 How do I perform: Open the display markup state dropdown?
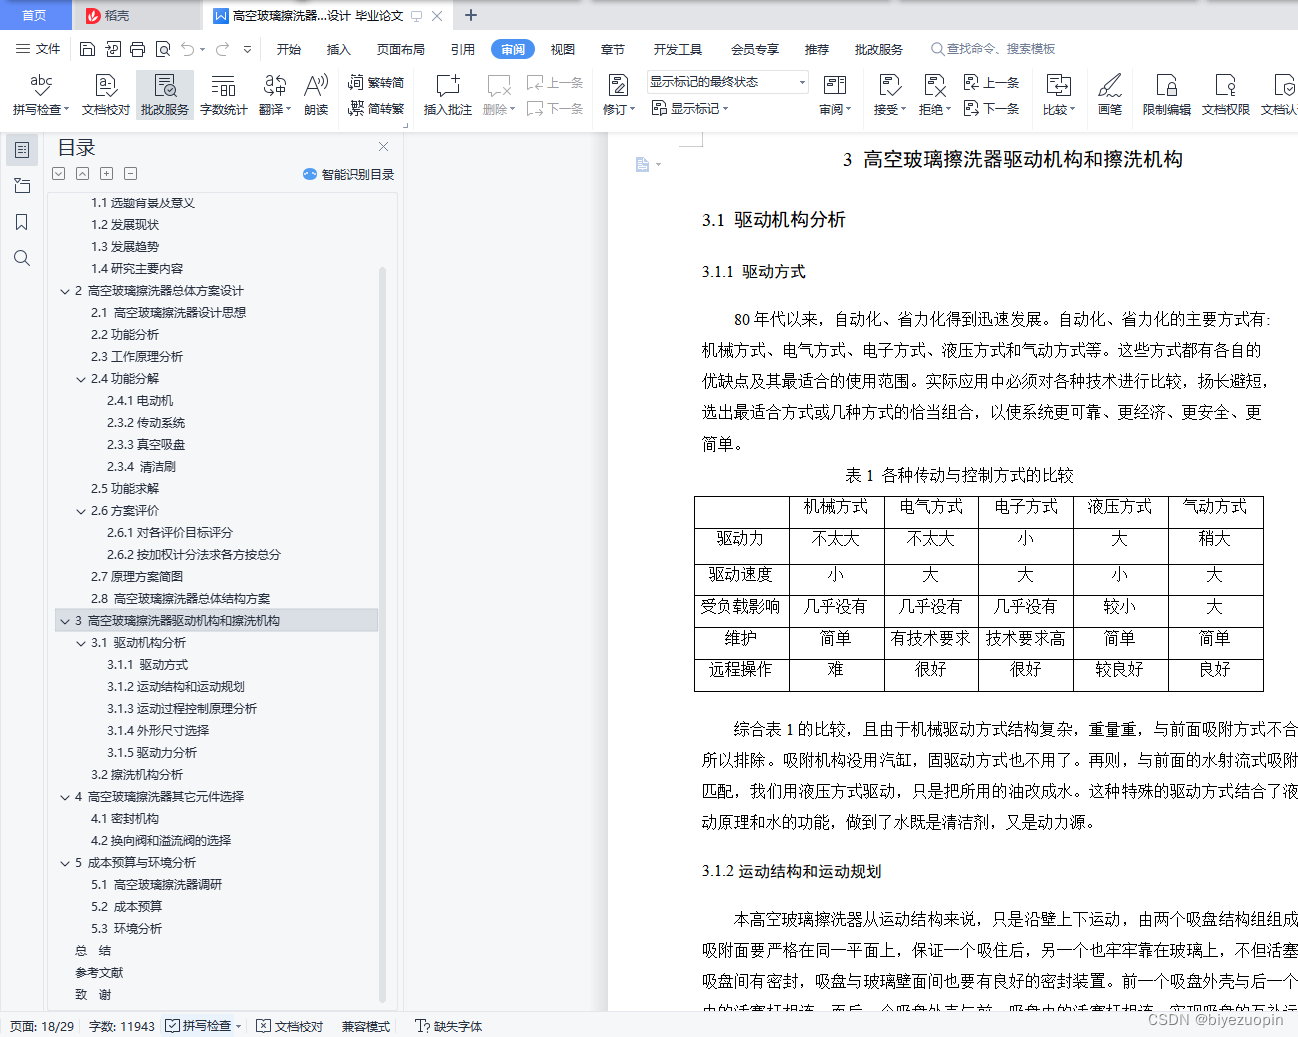(727, 82)
